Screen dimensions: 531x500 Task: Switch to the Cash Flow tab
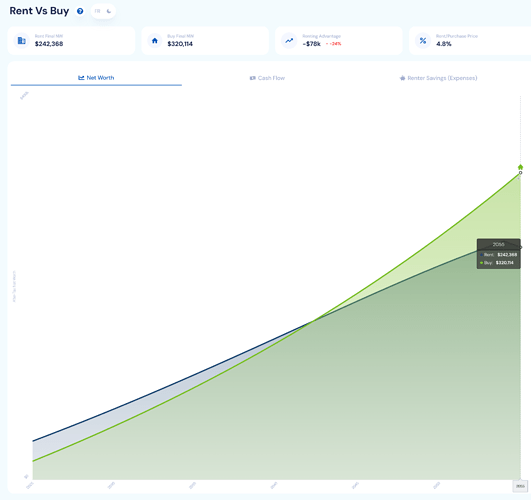click(267, 78)
